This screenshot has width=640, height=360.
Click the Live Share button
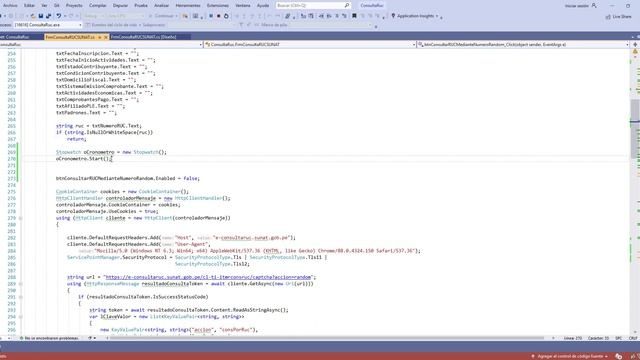pyautogui.click(x=618, y=16)
